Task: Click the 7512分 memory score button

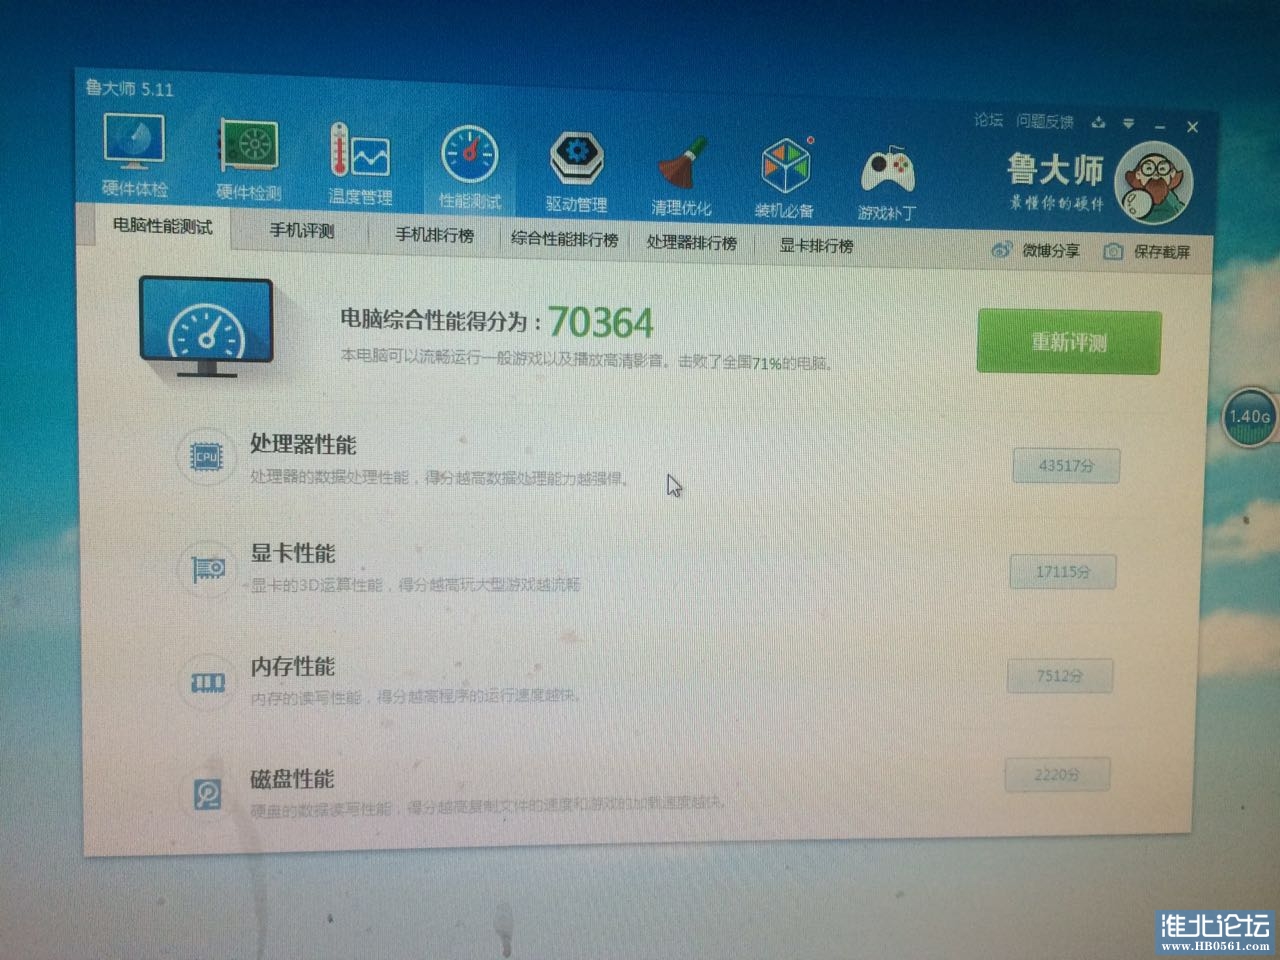Action: click(1059, 675)
